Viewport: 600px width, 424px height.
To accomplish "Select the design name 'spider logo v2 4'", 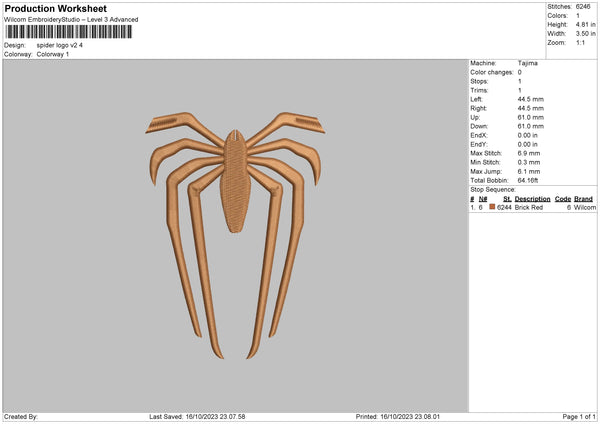I will (60, 45).
